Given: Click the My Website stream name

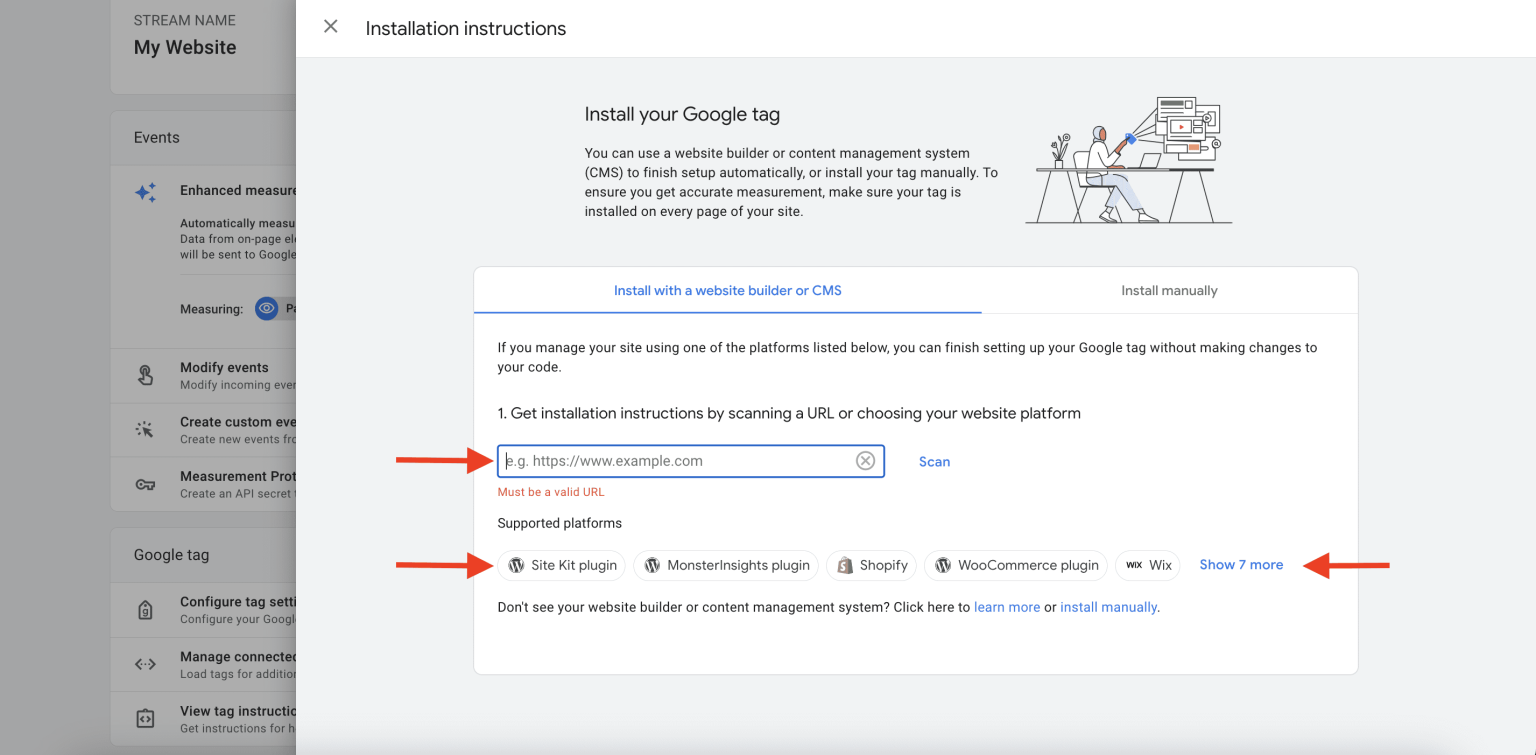Looking at the screenshot, I should point(185,47).
